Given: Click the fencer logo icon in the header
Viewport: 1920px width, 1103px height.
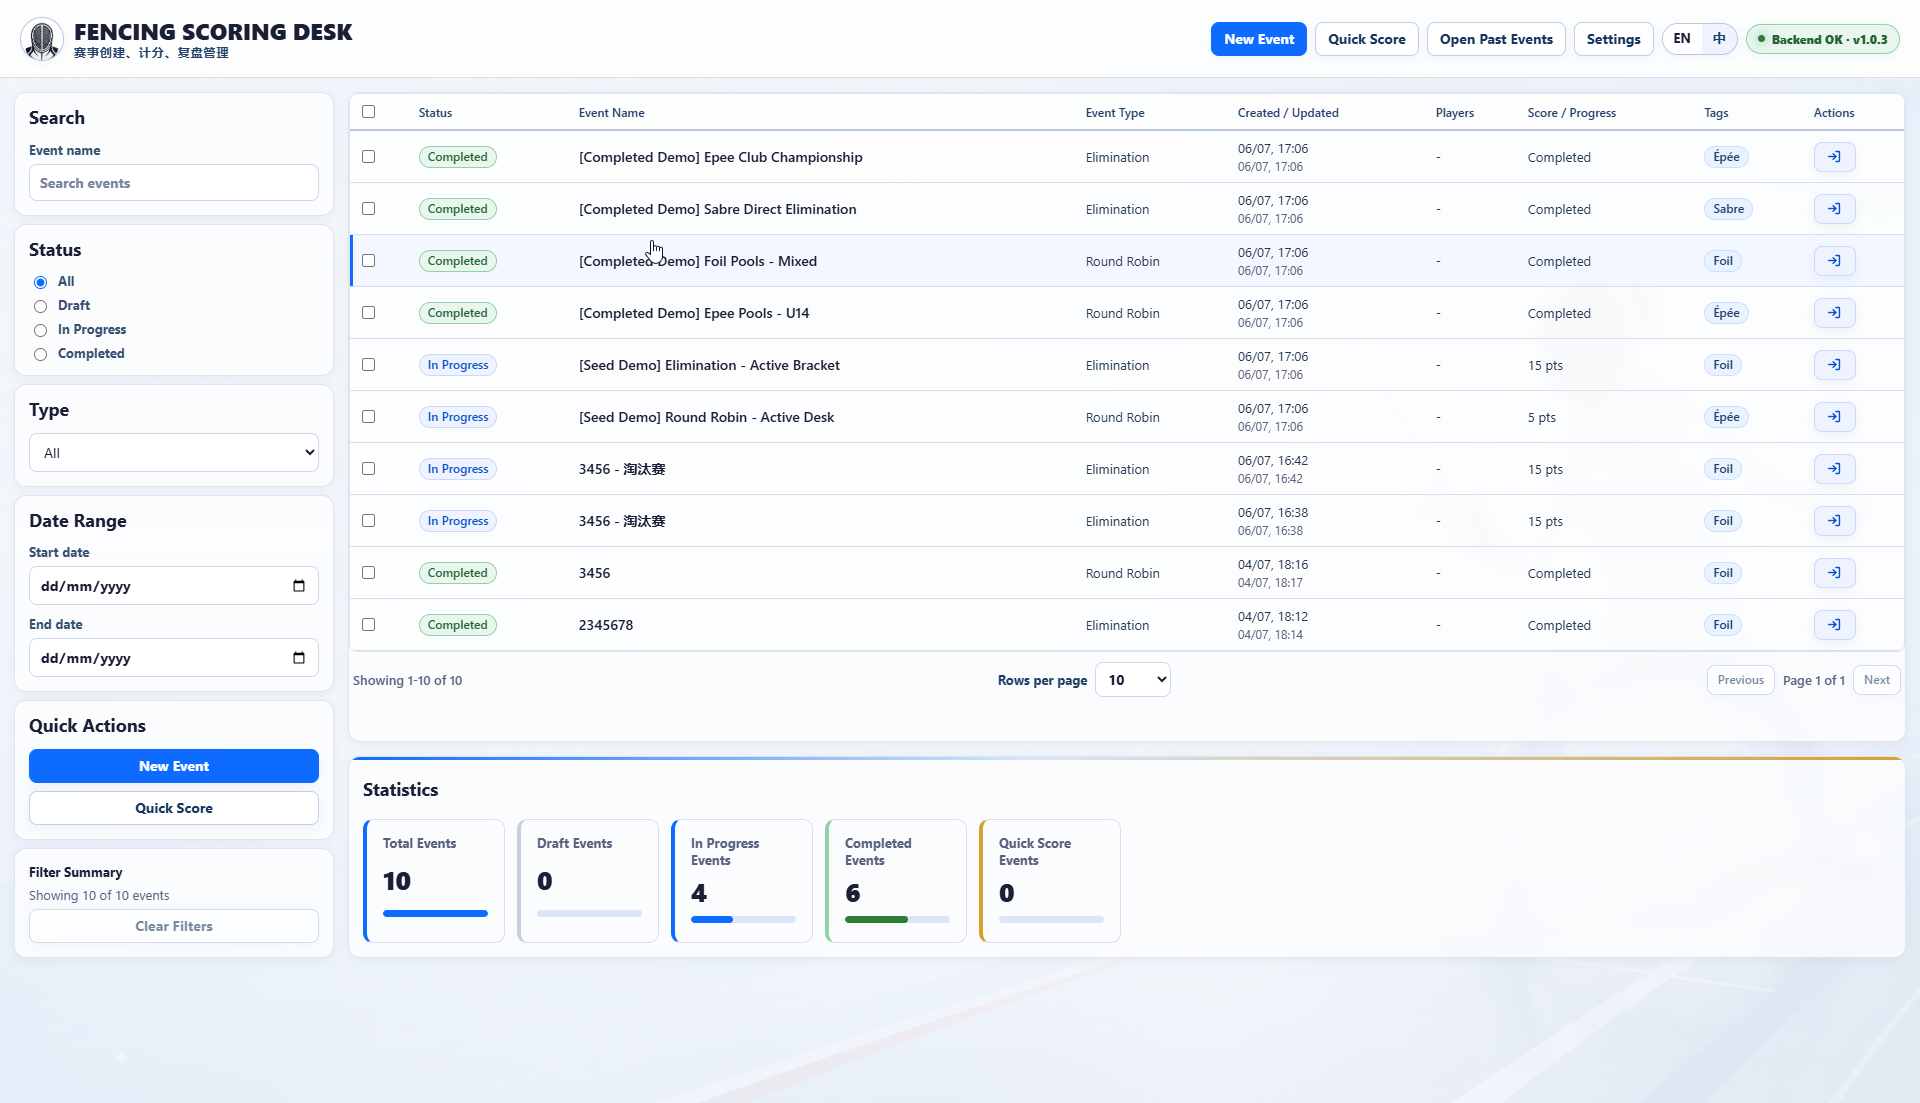Looking at the screenshot, I should click(x=42, y=40).
